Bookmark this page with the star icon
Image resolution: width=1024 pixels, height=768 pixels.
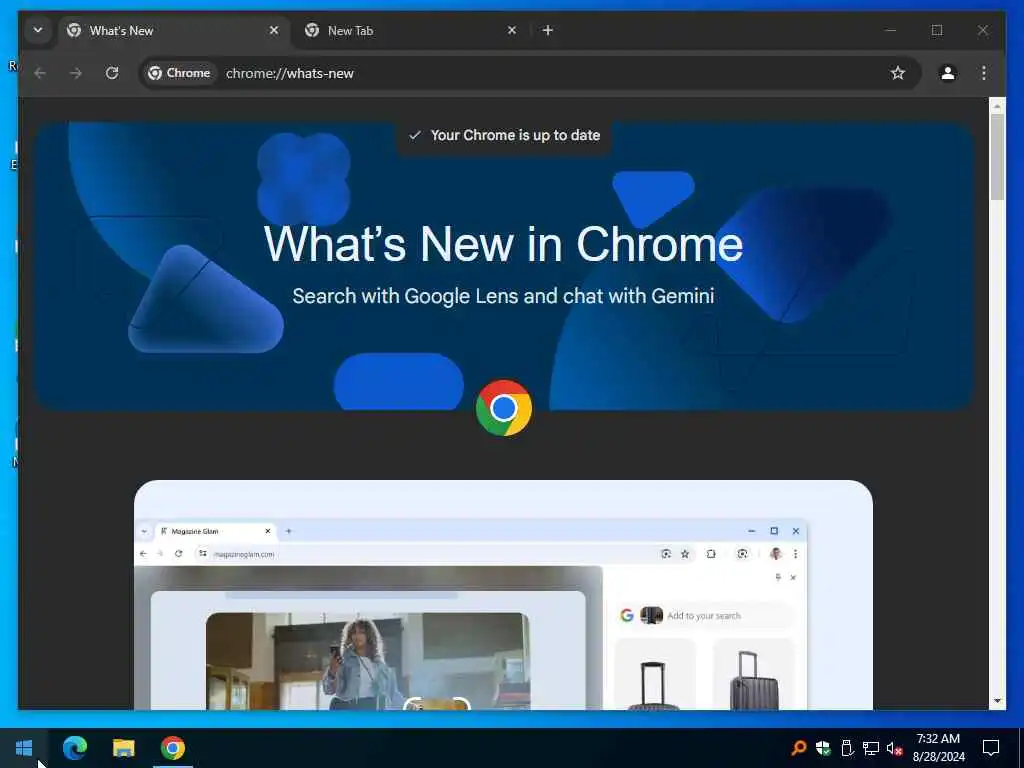tap(898, 73)
